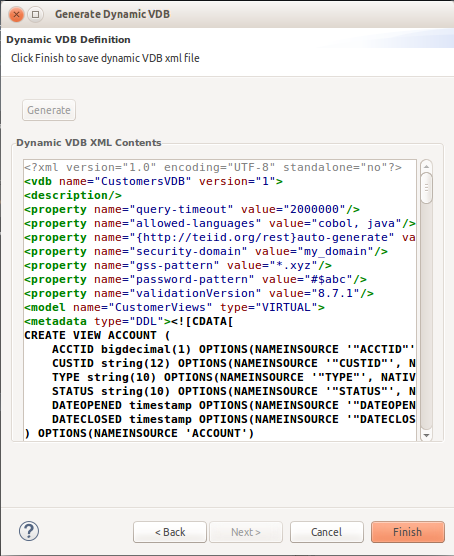The image size is (454, 556).
Task: Click the Generate button
Action: pos(49,110)
